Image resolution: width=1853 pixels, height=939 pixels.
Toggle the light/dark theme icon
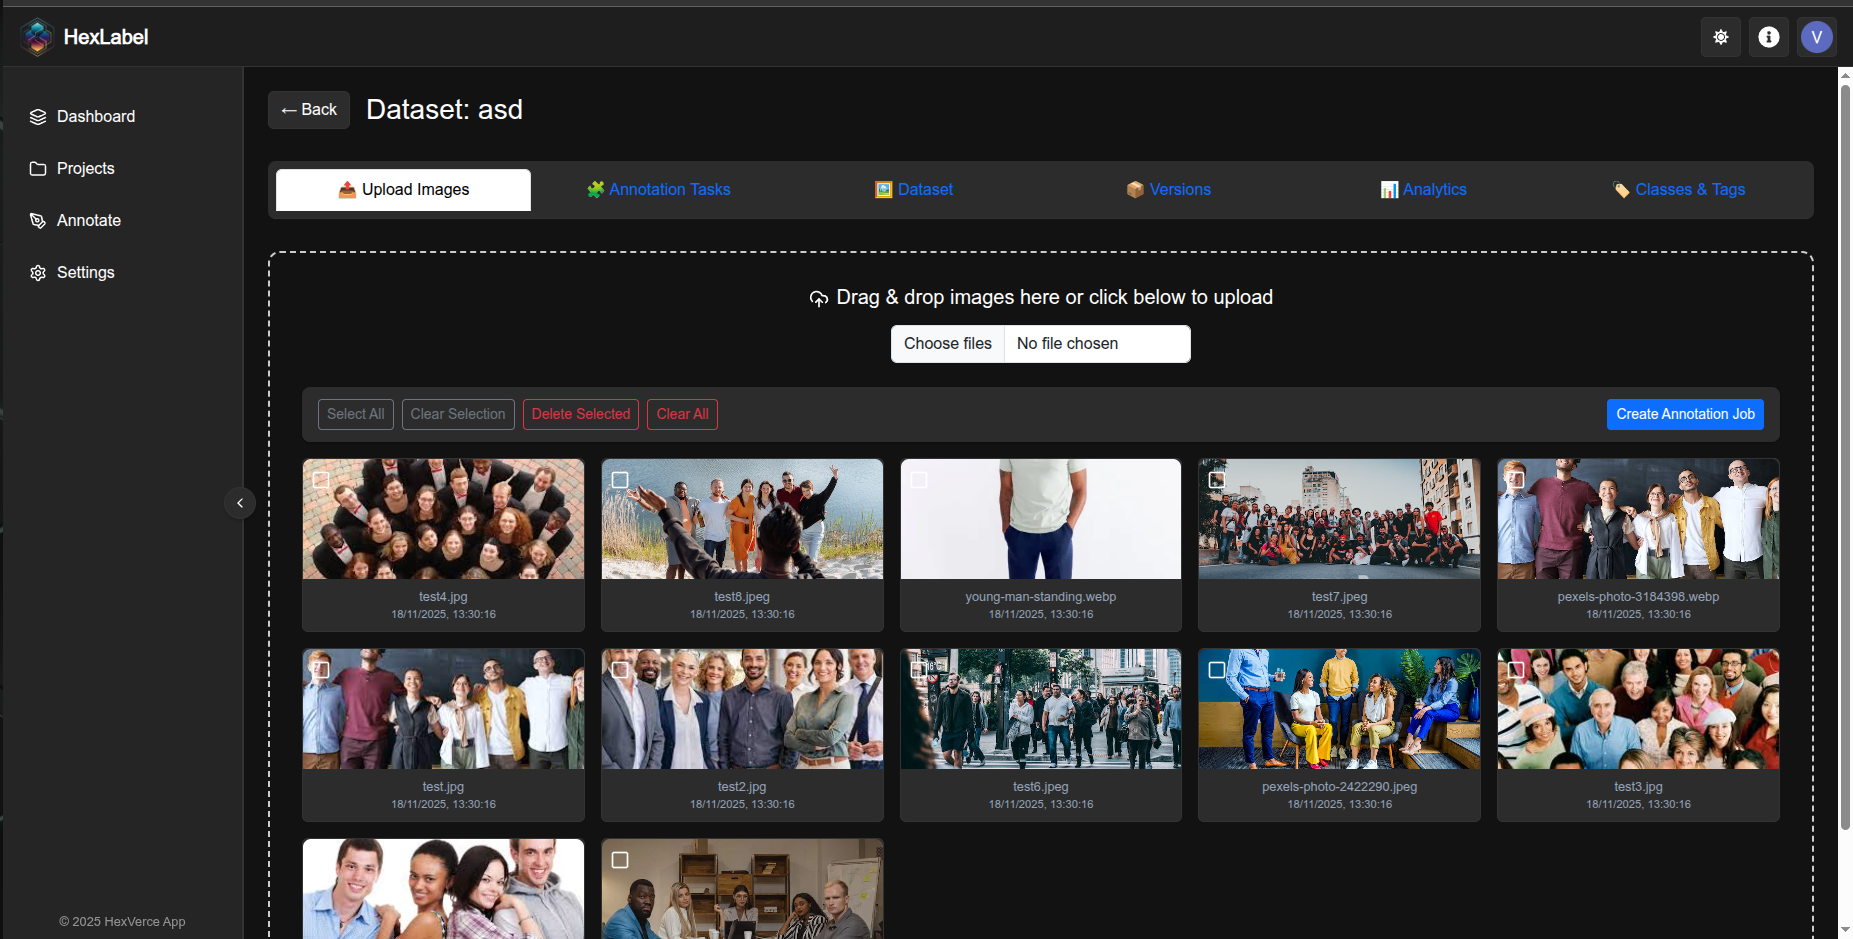point(1720,37)
